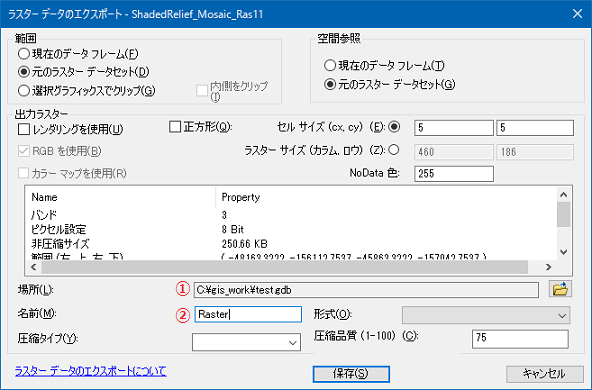This screenshot has width=592, height=390.
Task: Click the 保存(S) button
Action: [x=351, y=374]
